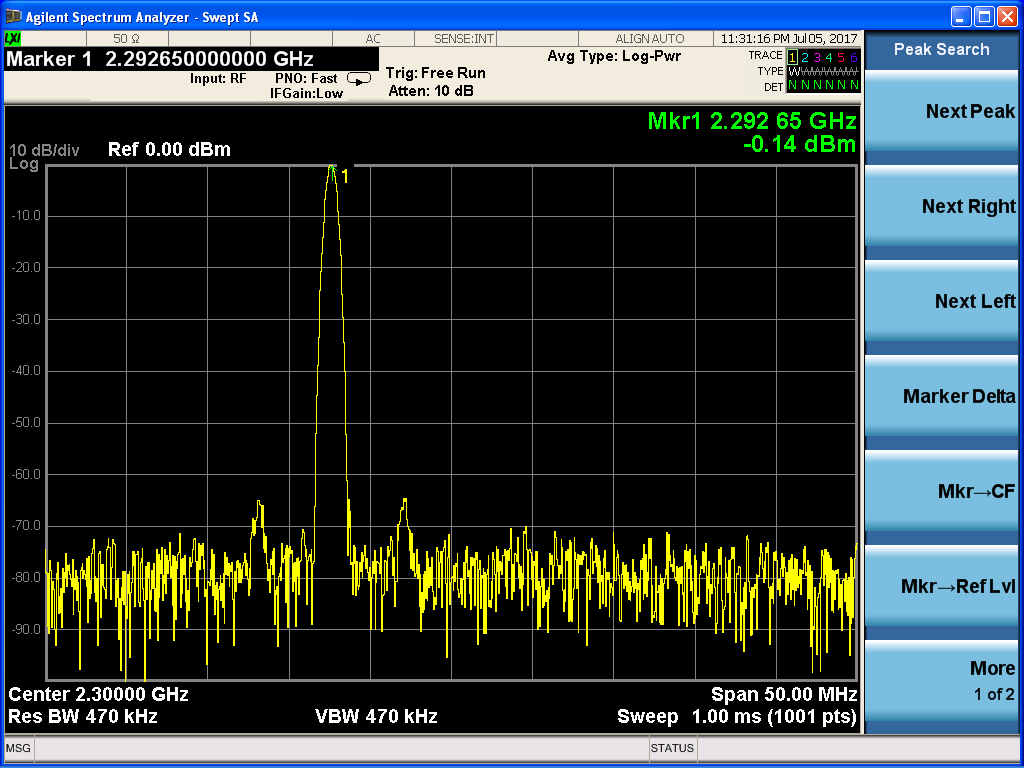Image resolution: width=1024 pixels, height=768 pixels.
Task: Click the IFGain:Low label
Action: tap(306, 93)
